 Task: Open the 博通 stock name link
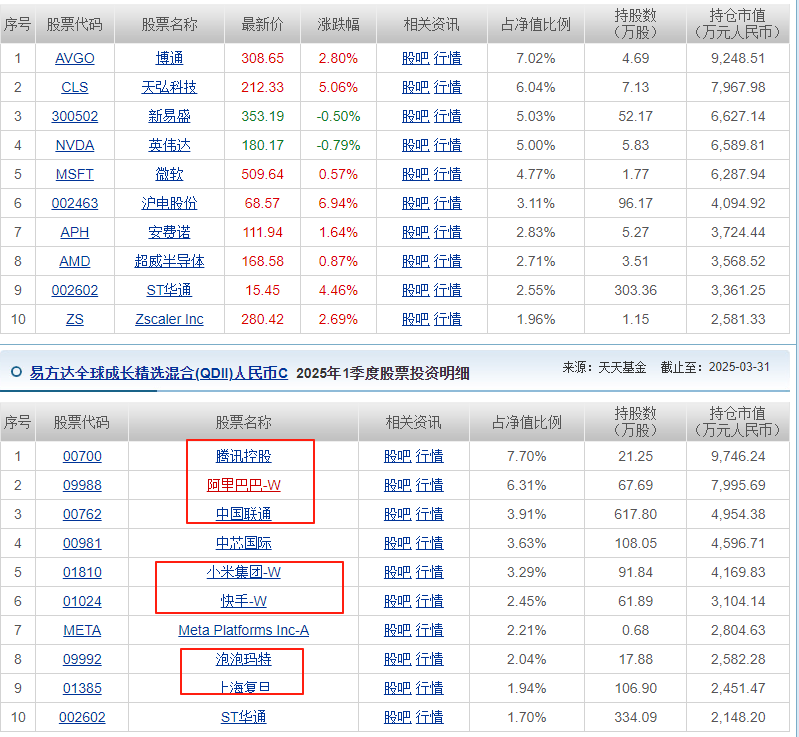[x=169, y=58]
